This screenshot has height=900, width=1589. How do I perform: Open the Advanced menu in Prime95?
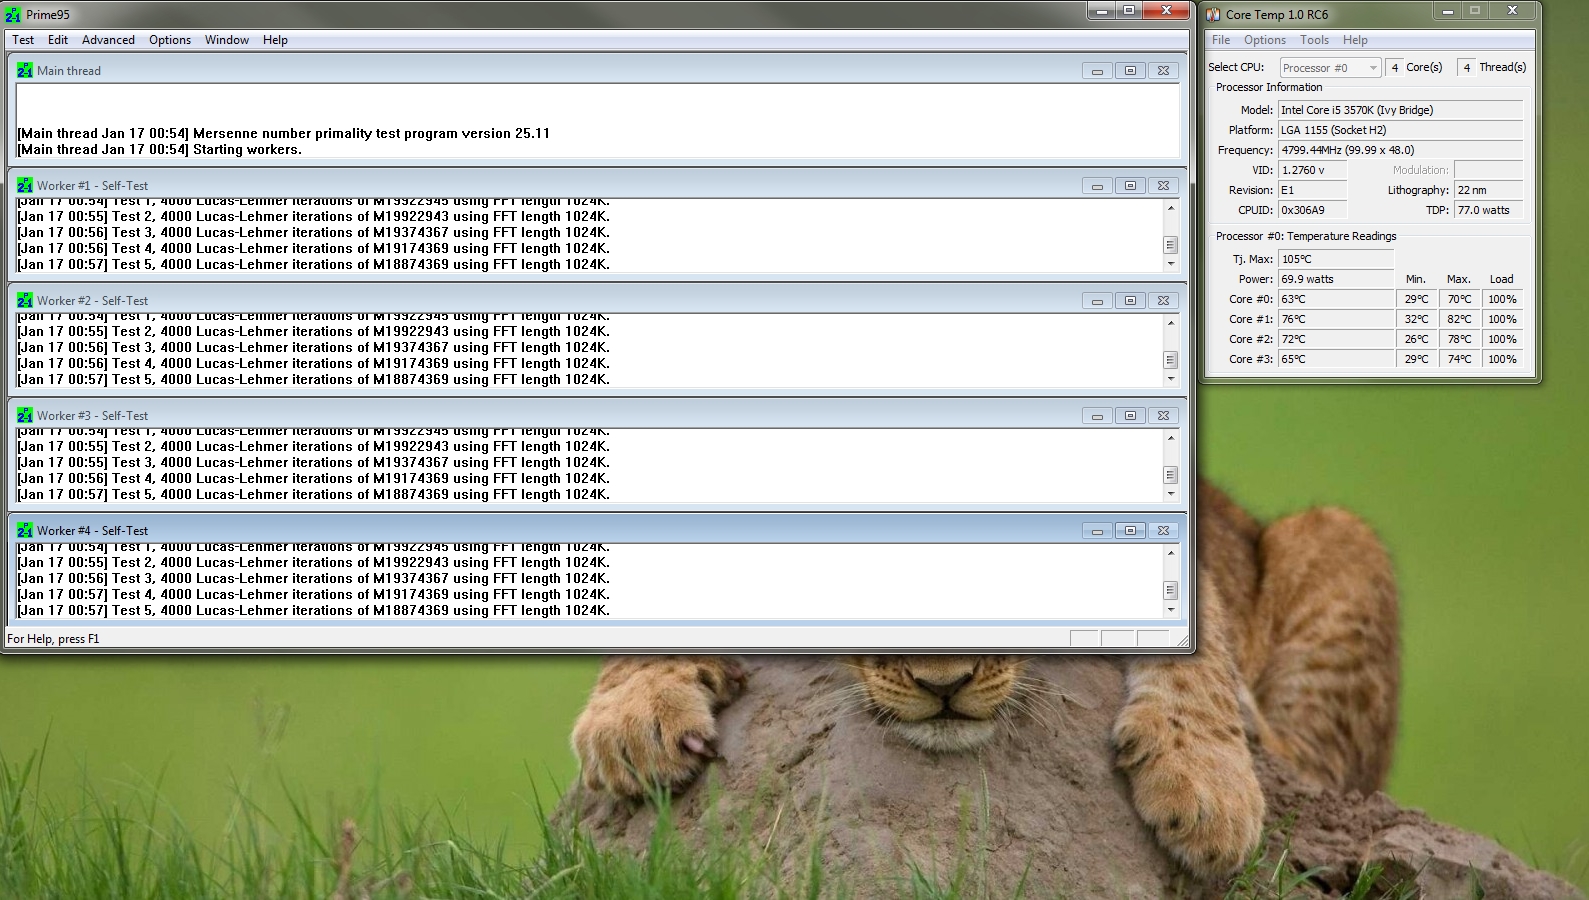[x=108, y=40]
